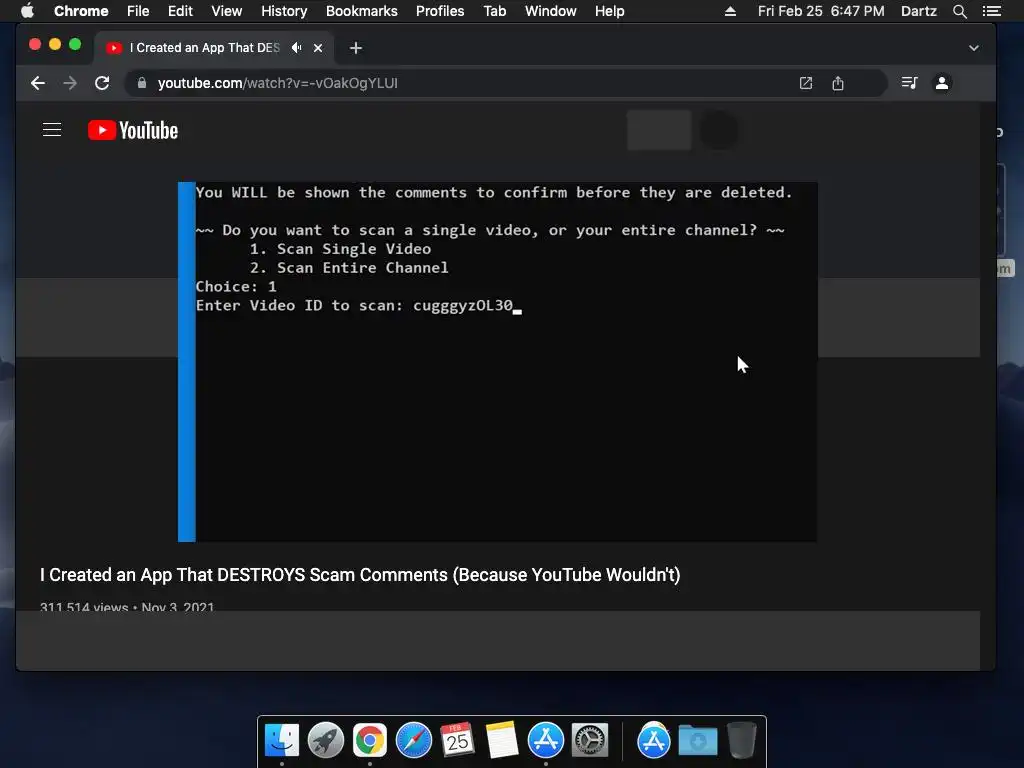This screenshot has height=768, width=1024.
Task: Open the date and time in menu bar
Action: tap(821, 11)
